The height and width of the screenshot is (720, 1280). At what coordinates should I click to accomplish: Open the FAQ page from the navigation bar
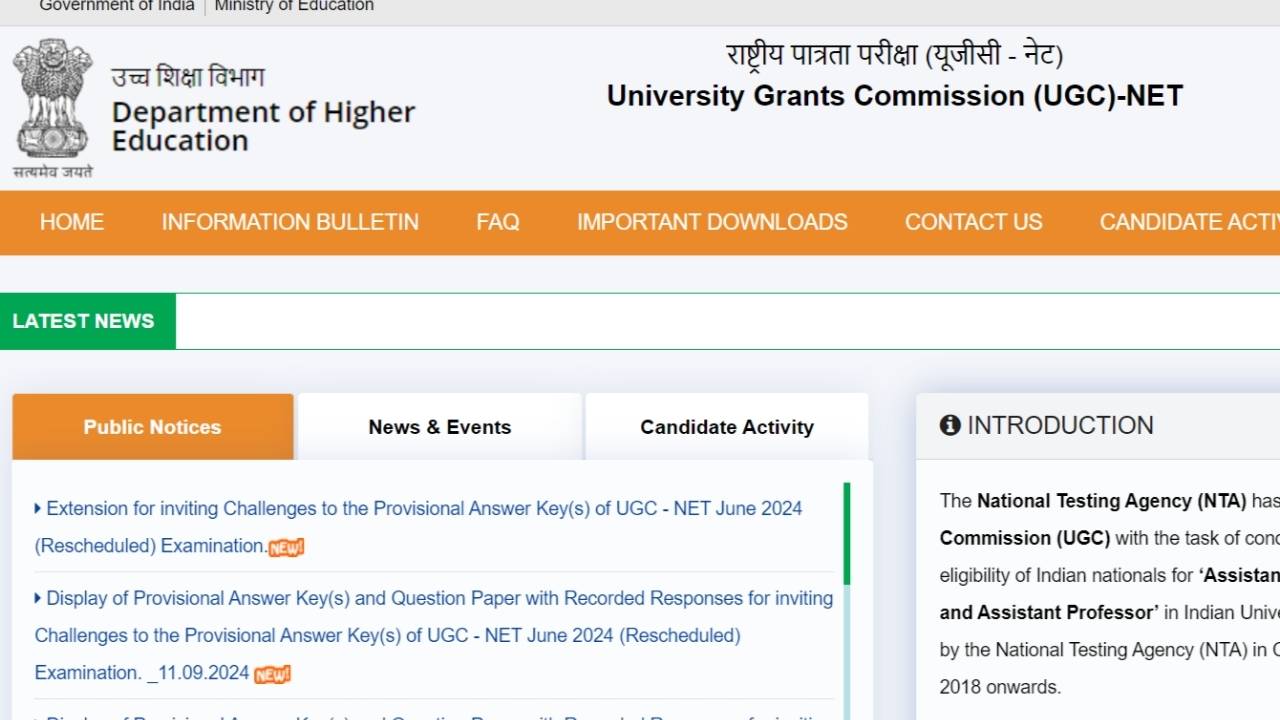pyautogui.click(x=497, y=222)
